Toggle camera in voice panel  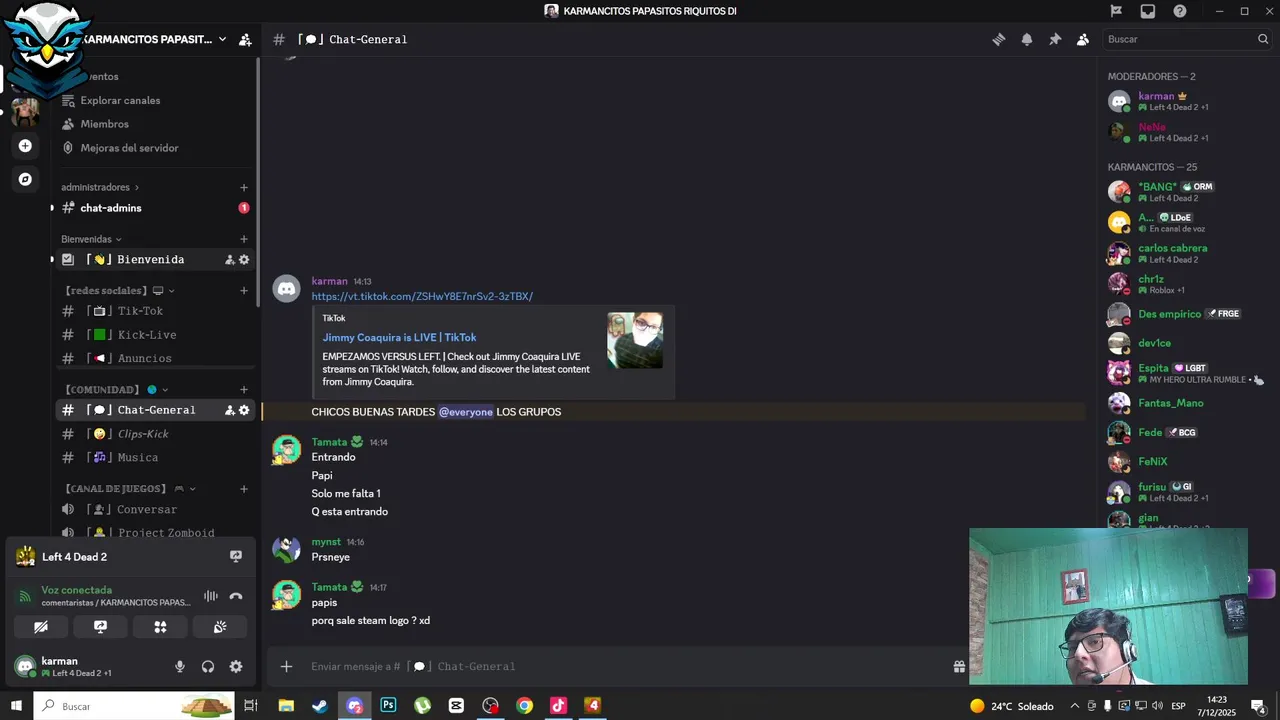click(41, 627)
